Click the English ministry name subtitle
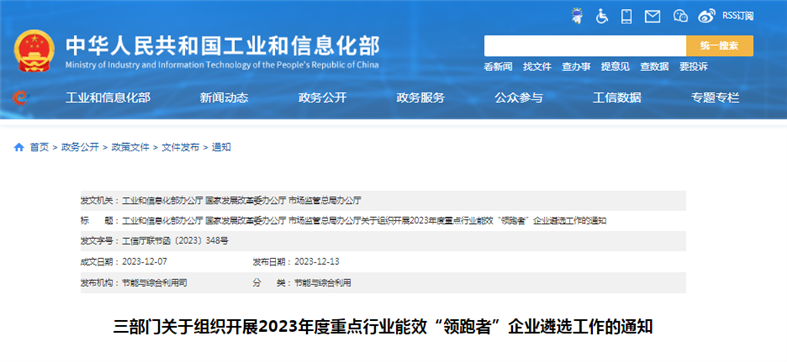 222,65
